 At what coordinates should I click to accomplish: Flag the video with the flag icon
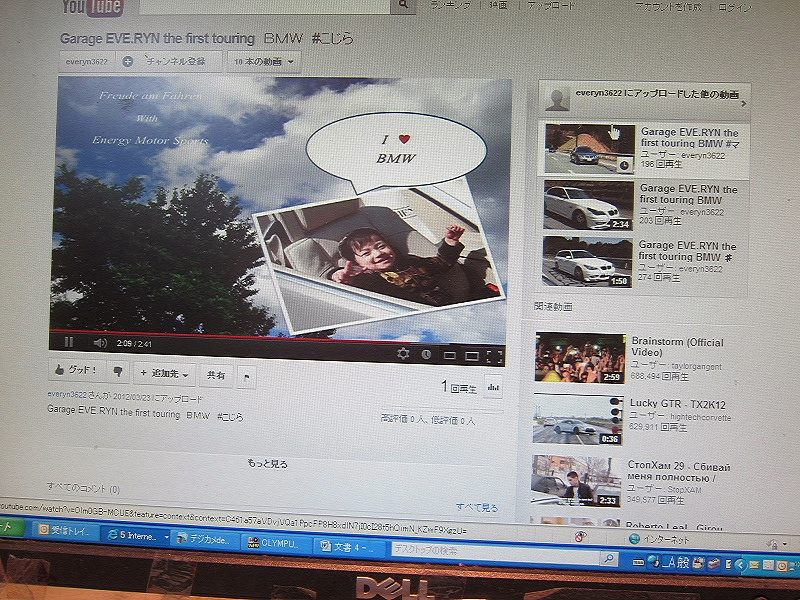point(247,377)
